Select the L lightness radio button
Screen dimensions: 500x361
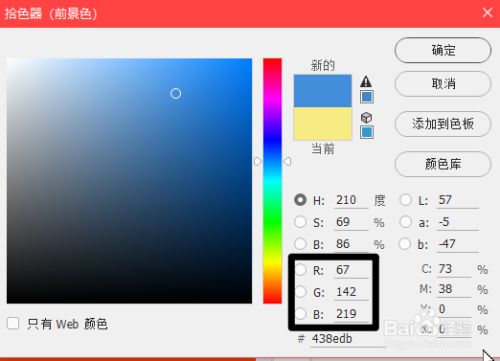click(405, 200)
